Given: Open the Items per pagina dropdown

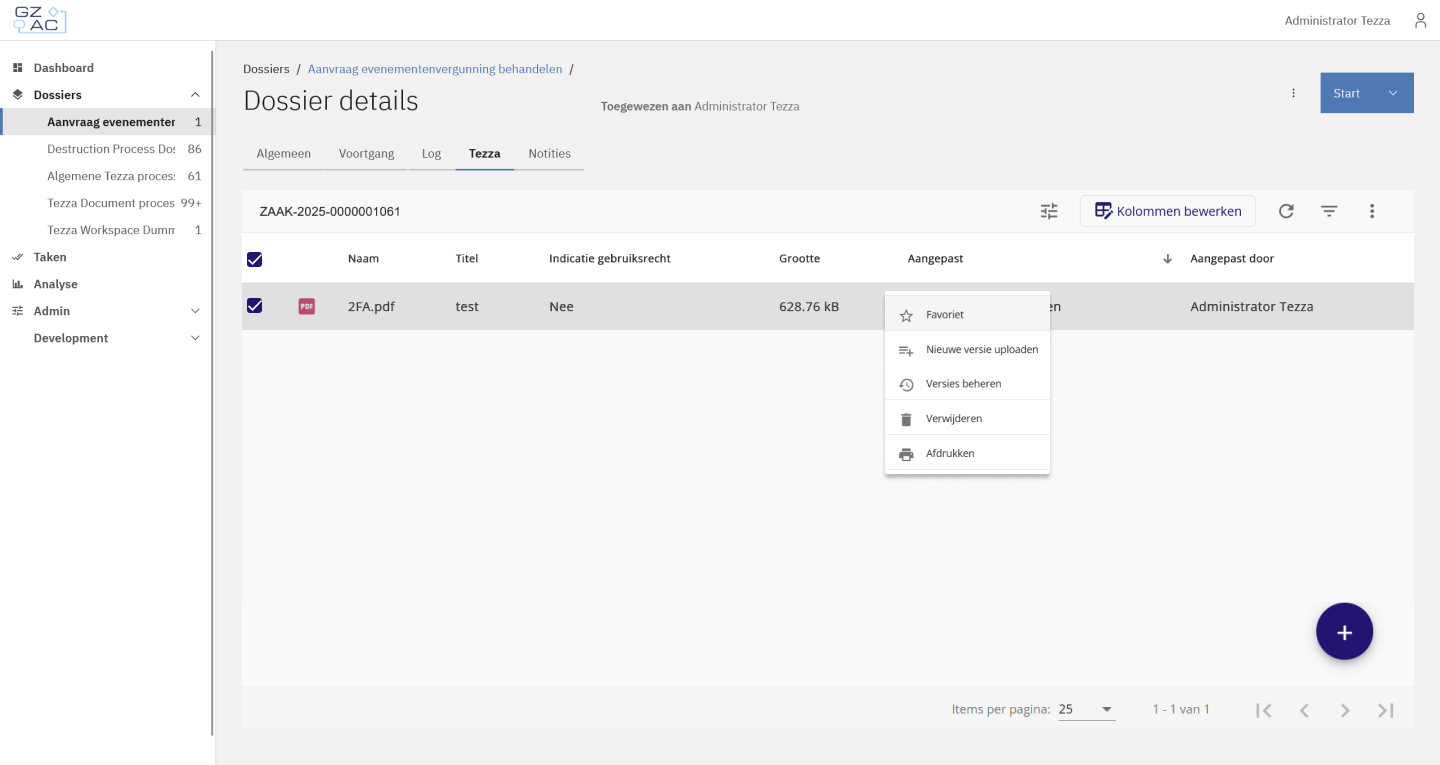Looking at the screenshot, I should pos(1086,709).
